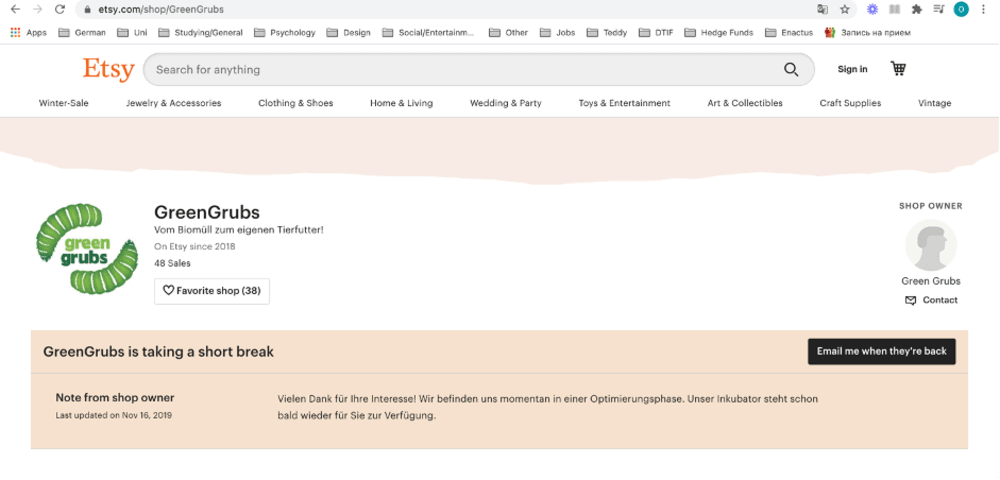This screenshot has height=480, width=1000.
Task: Bookmark this page with the star icon
Action: point(845,10)
